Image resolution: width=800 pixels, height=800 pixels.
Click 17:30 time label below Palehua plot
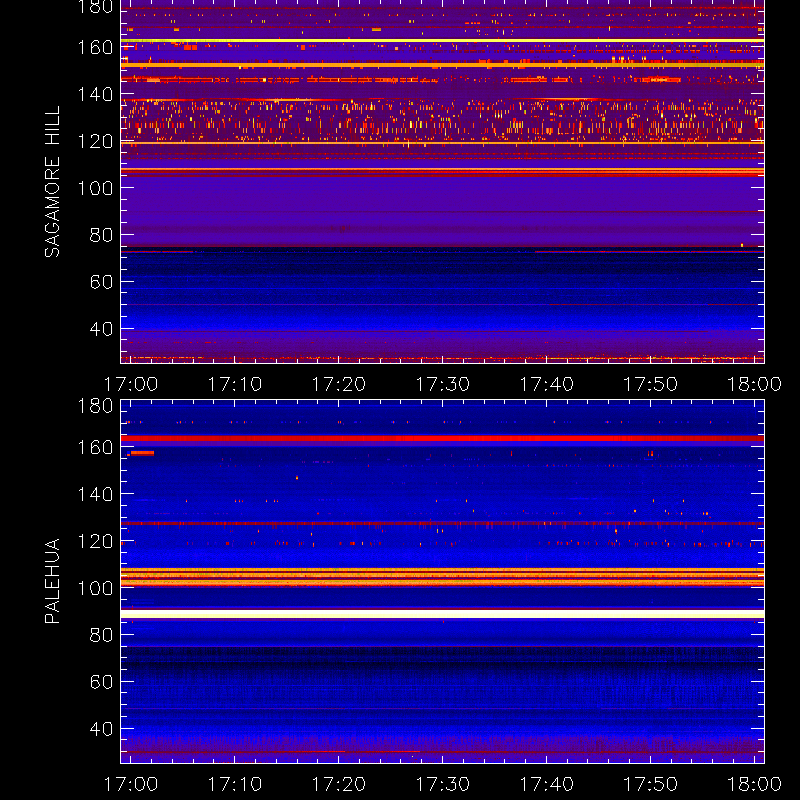442,784
